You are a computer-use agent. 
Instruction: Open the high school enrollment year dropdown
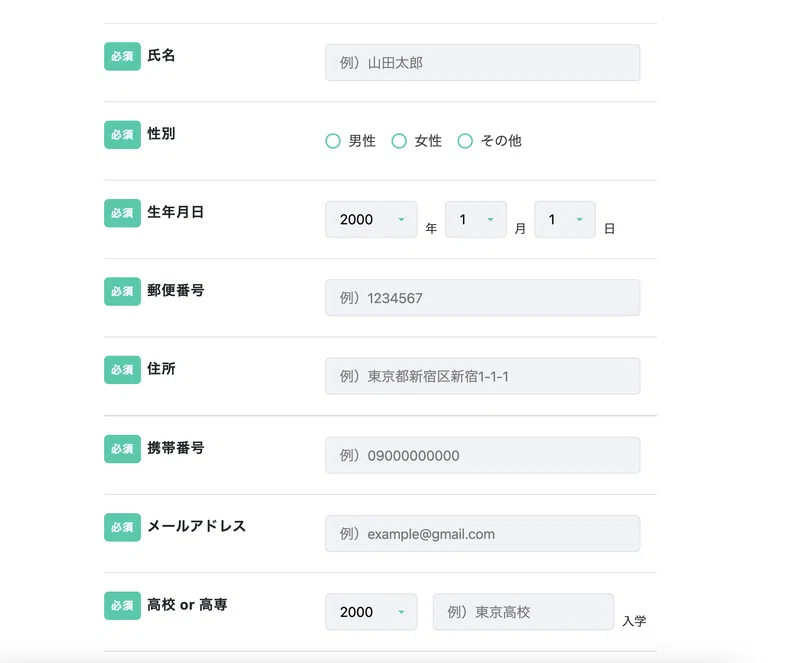(x=371, y=612)
